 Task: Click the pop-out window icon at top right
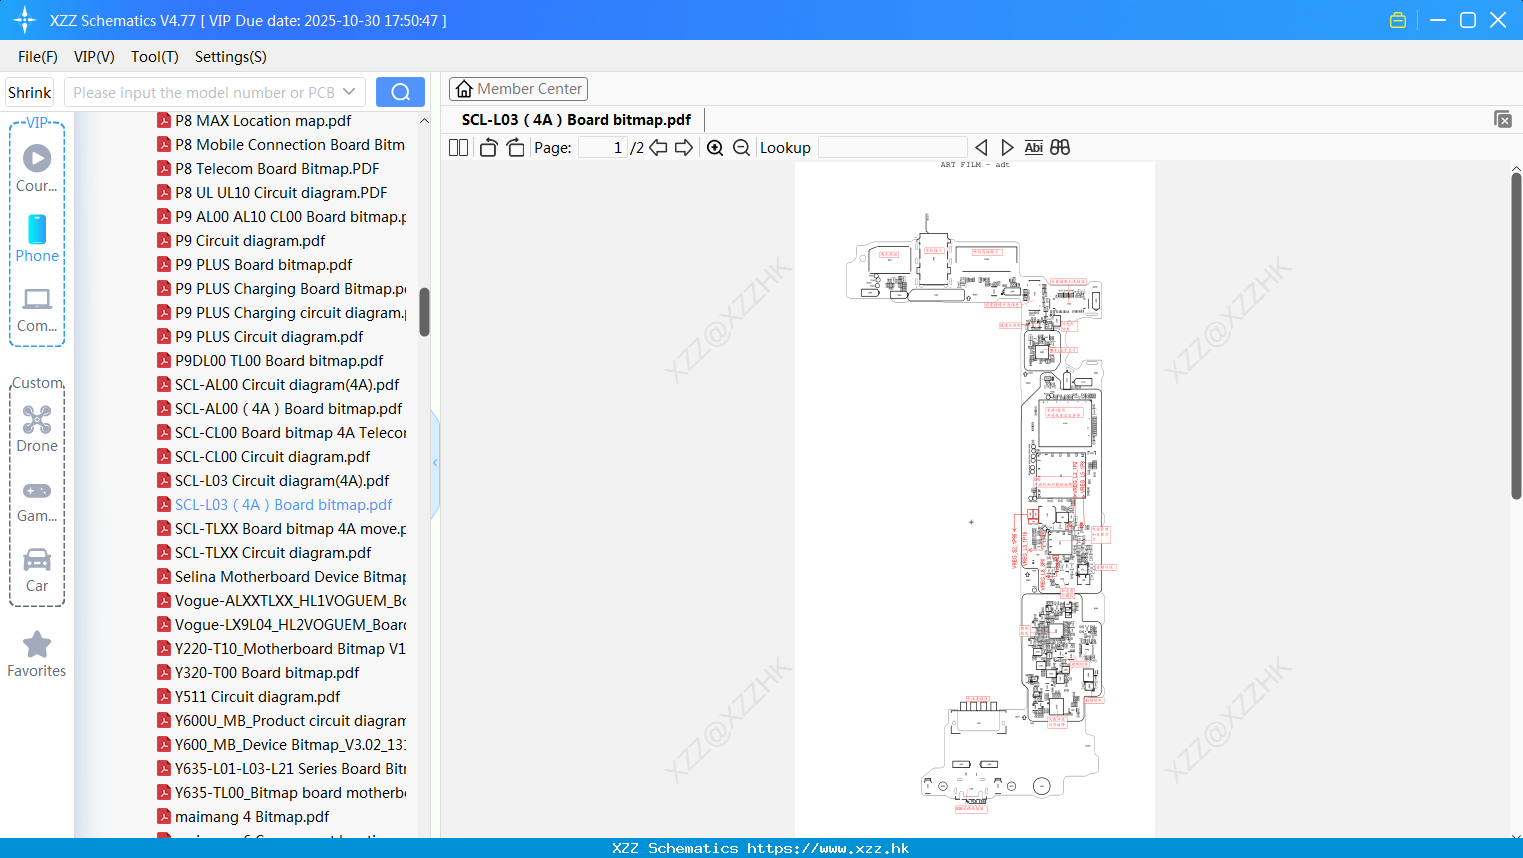tap(1503, 119)
